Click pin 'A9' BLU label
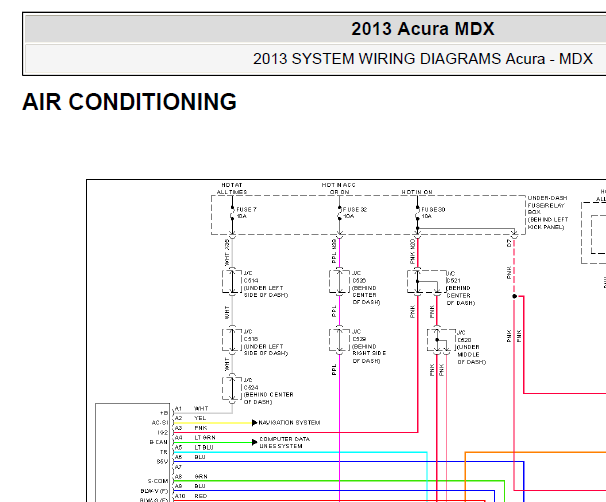This screenshot has height=502, width=606. pos(190,486)
